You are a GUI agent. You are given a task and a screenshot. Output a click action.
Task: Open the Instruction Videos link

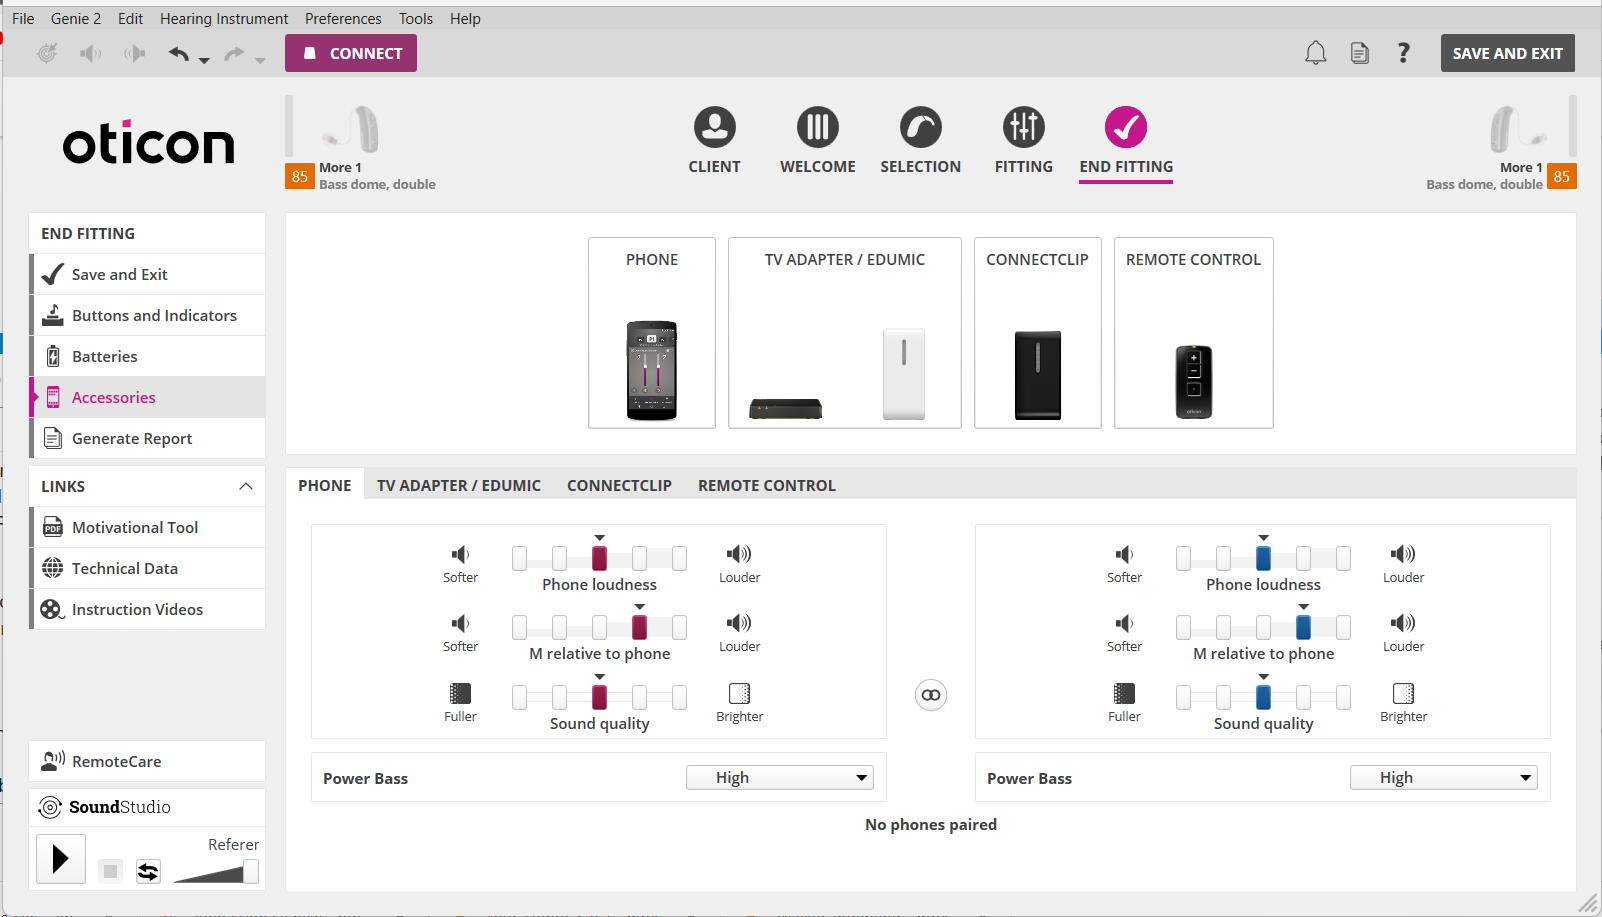point(148,609)
